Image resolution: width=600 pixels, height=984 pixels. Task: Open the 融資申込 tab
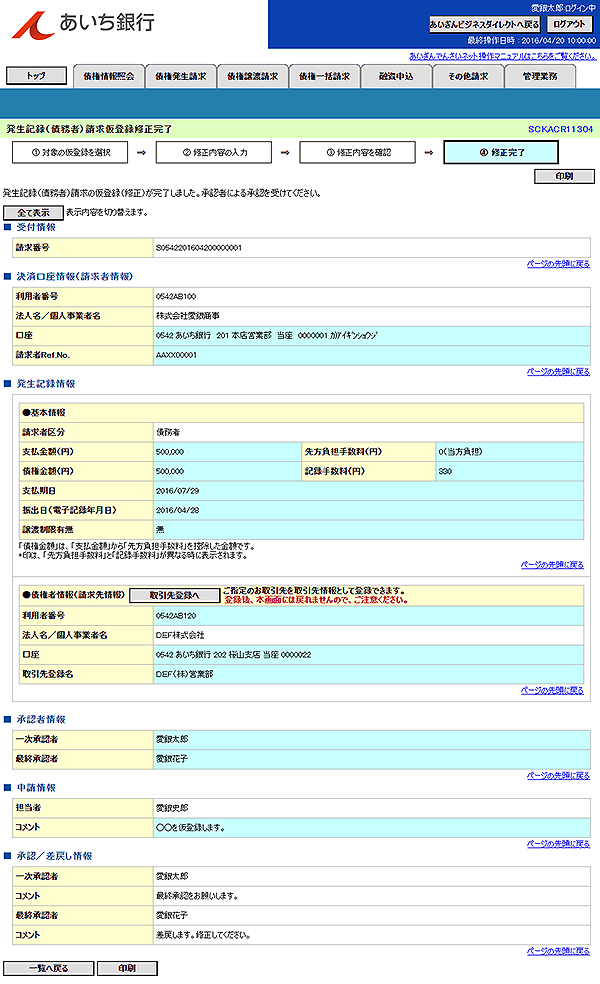tap(396, 77)
